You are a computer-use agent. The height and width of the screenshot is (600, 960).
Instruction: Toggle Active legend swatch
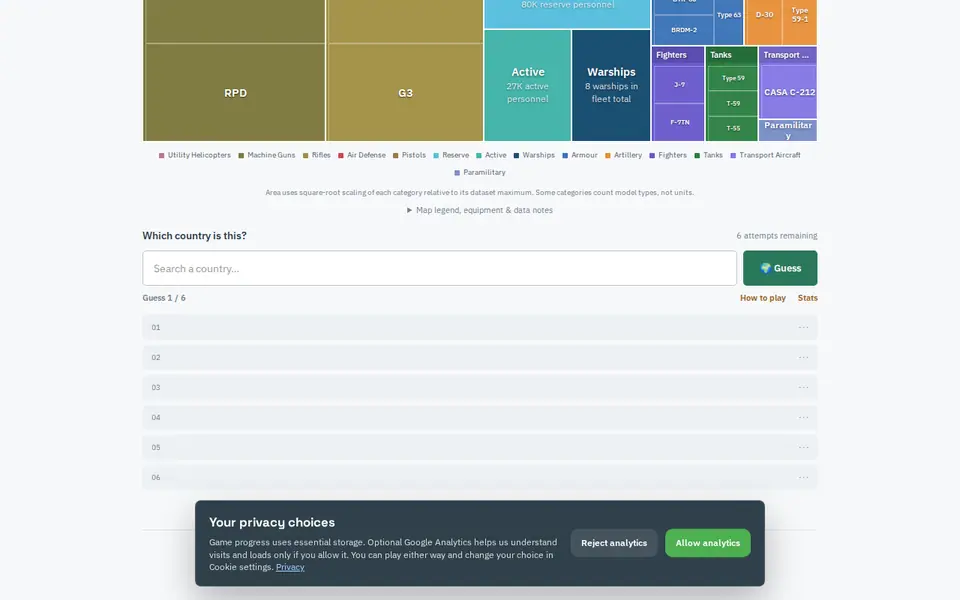pos(479,156)
